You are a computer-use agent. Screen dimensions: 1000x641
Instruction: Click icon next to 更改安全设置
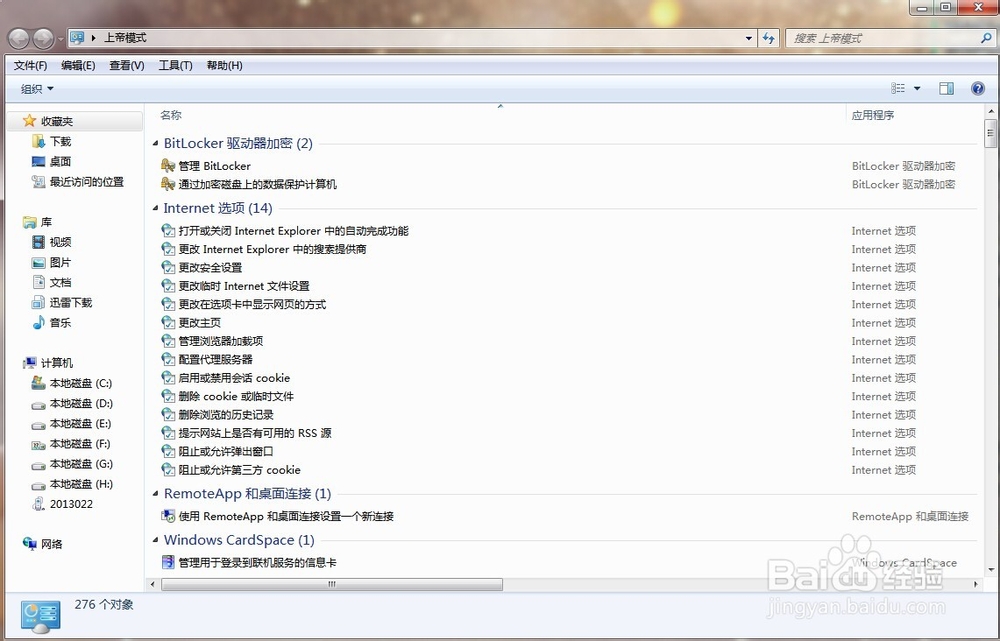tap(168, 267)
